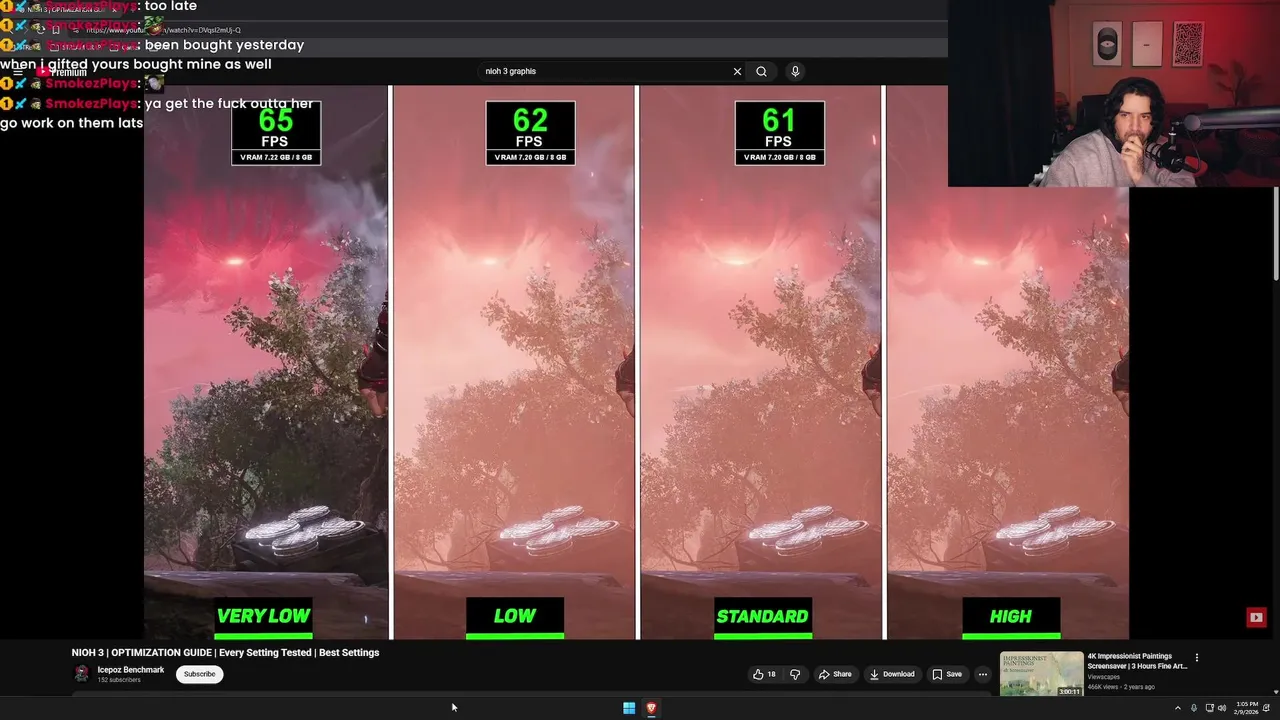Viewport: 1280px width, 720px height.
Task: Subscribe to Icepoz Benchmark
Action: [199, 674]
